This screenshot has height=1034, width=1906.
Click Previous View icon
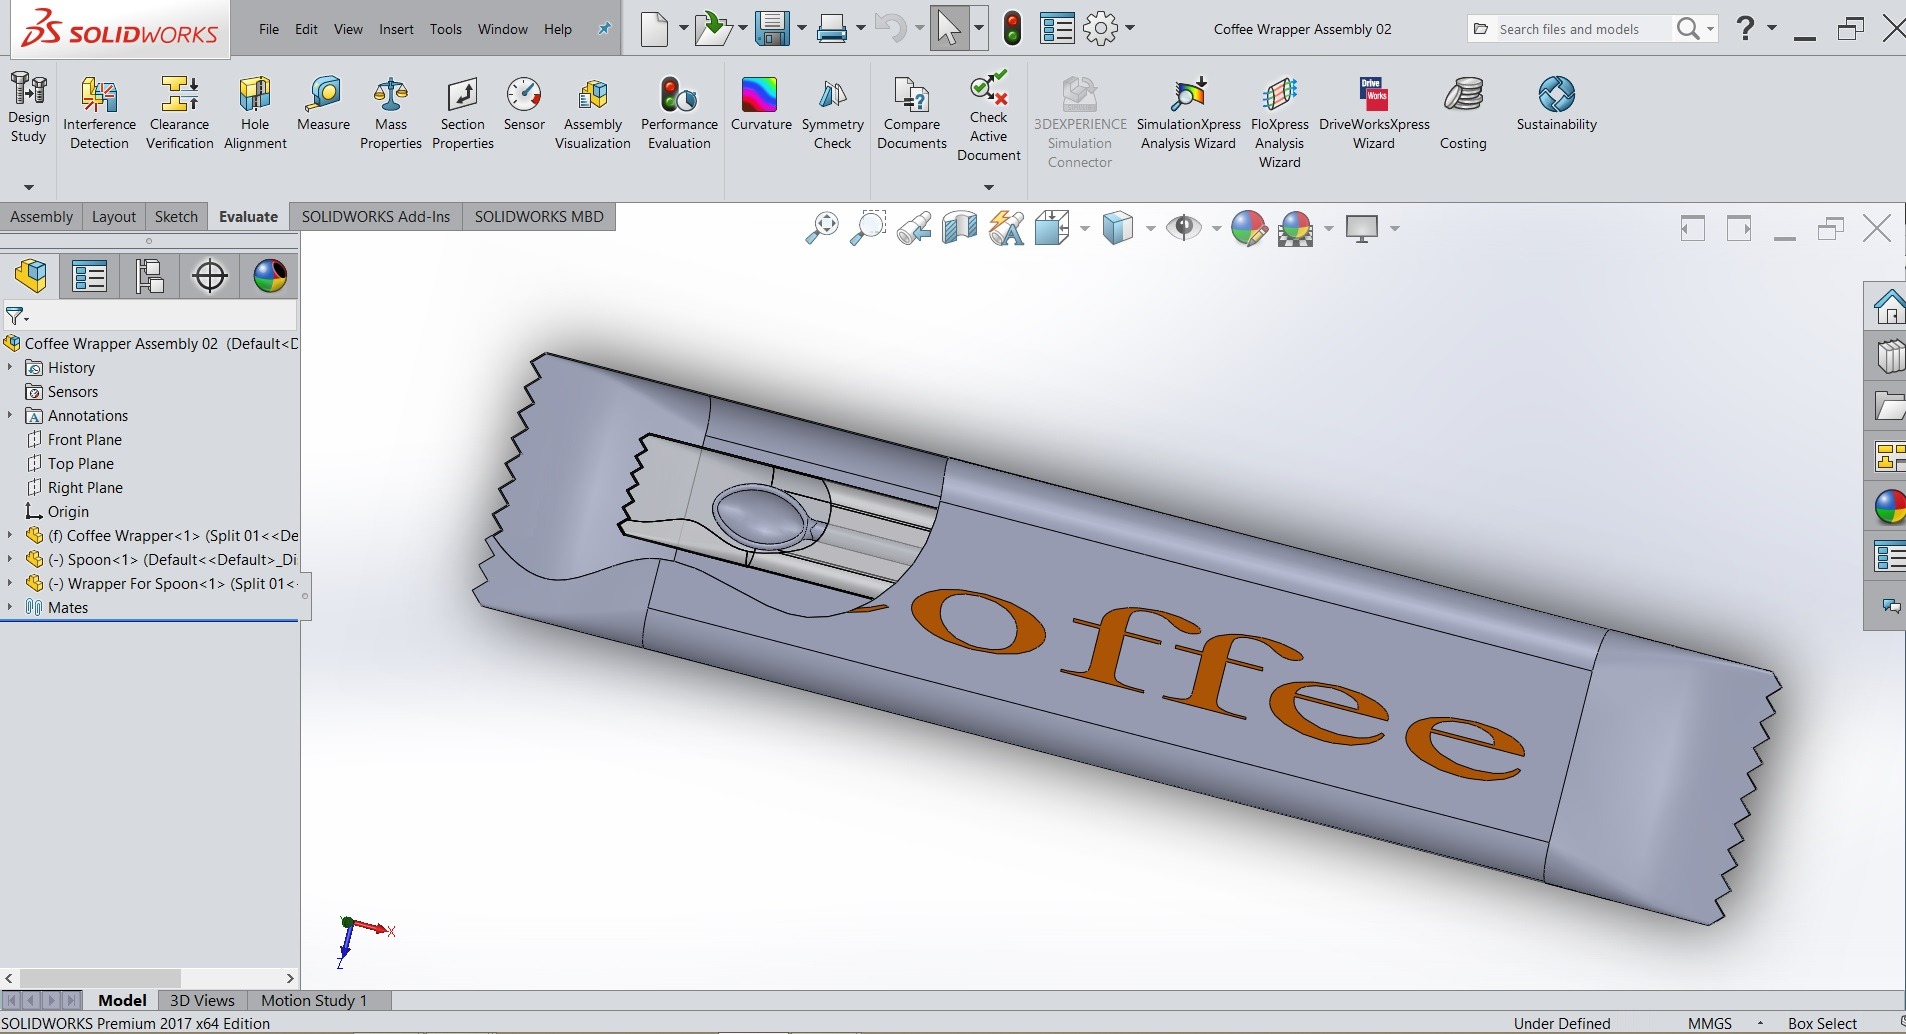914,228
